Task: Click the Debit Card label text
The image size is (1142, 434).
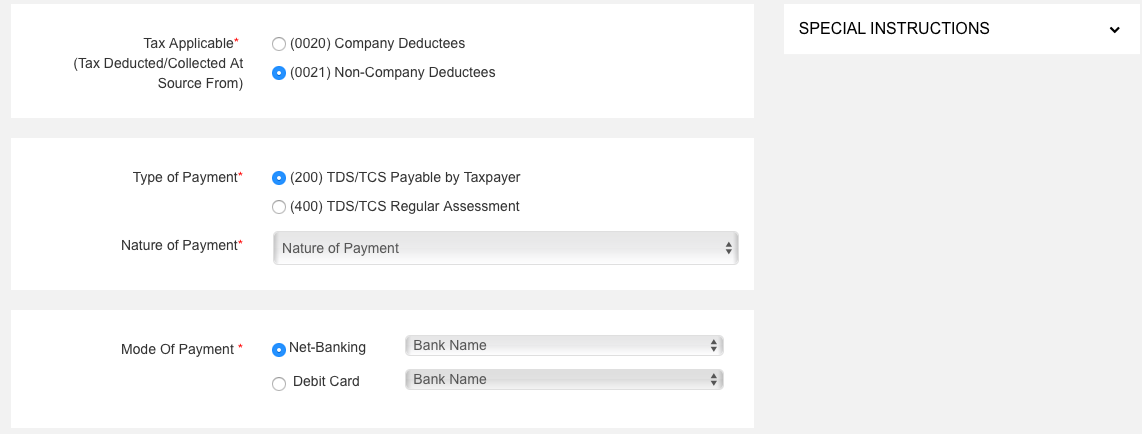Action: [x=326, y=382]
